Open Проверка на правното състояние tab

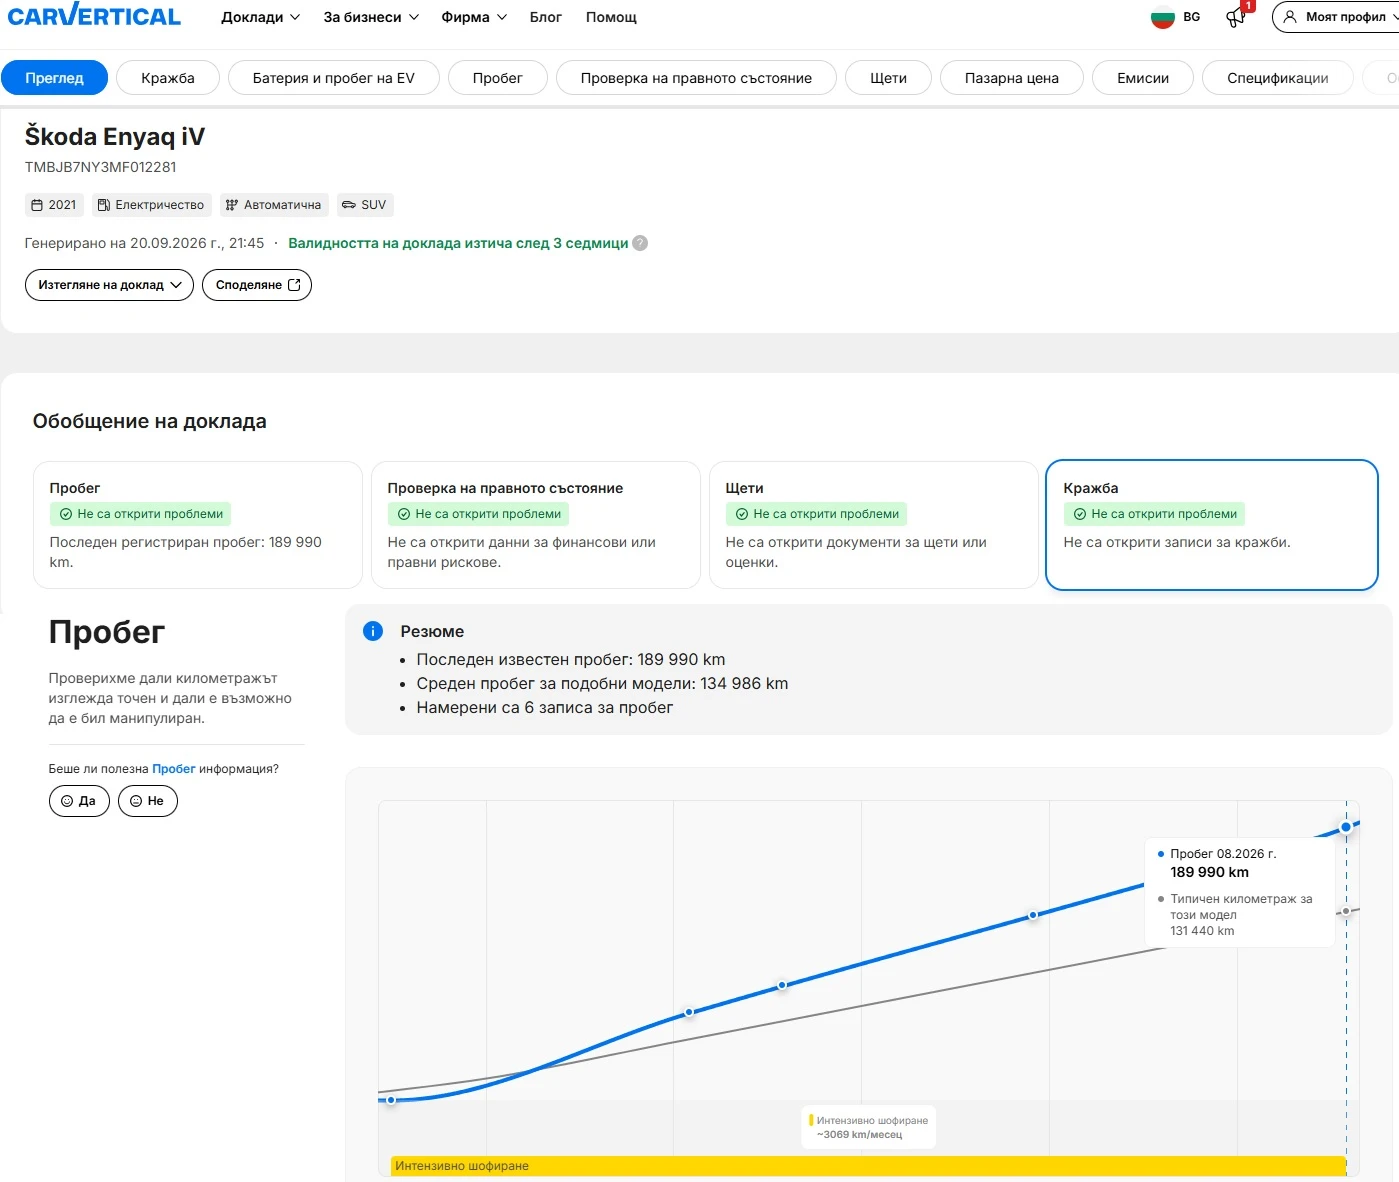(x=696, y=78)
